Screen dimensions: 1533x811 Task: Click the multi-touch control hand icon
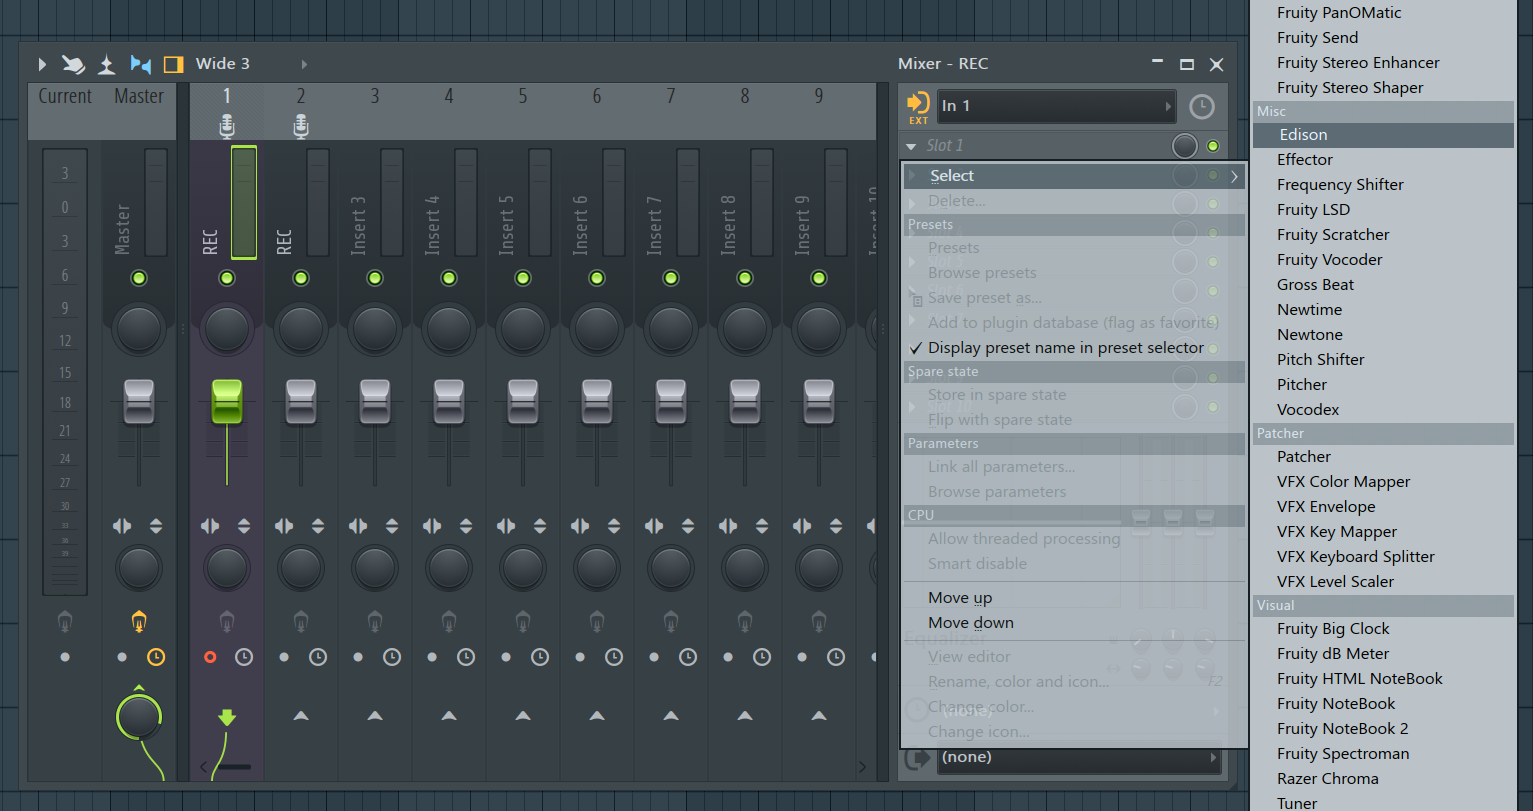pyautogui.click(x=73, y=64)
